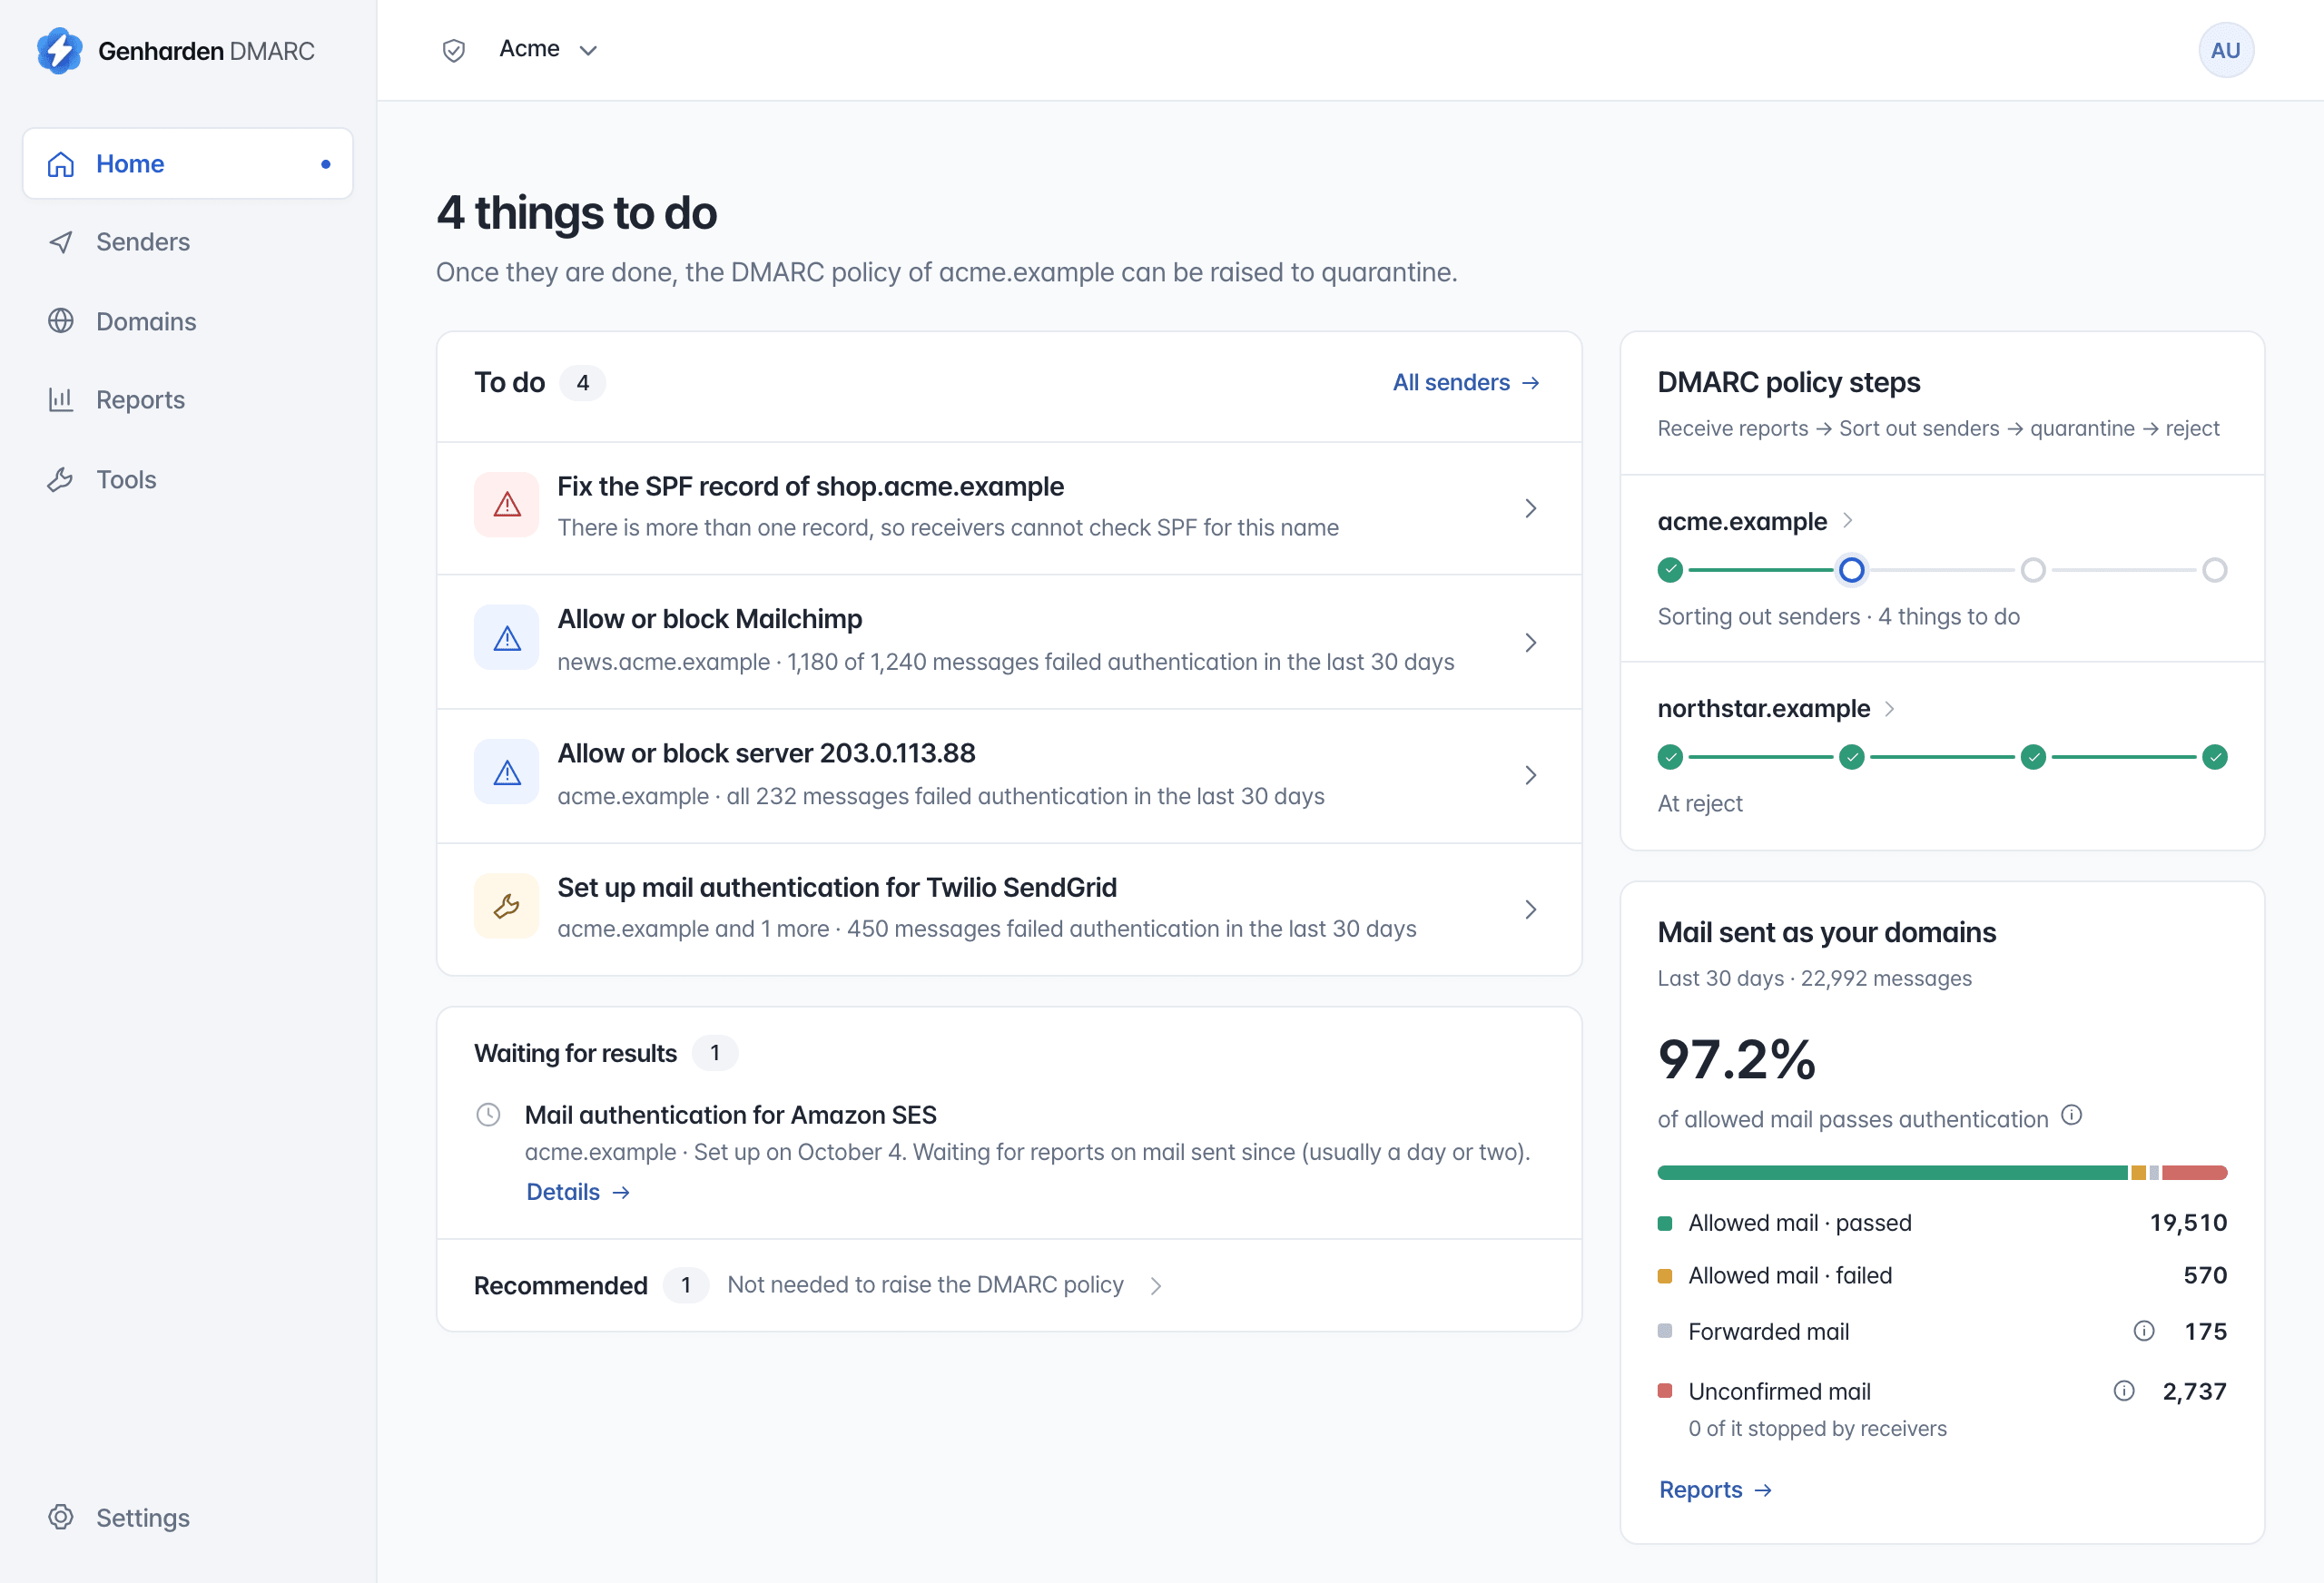Open acme.example domain chevron

point(1848,520)
